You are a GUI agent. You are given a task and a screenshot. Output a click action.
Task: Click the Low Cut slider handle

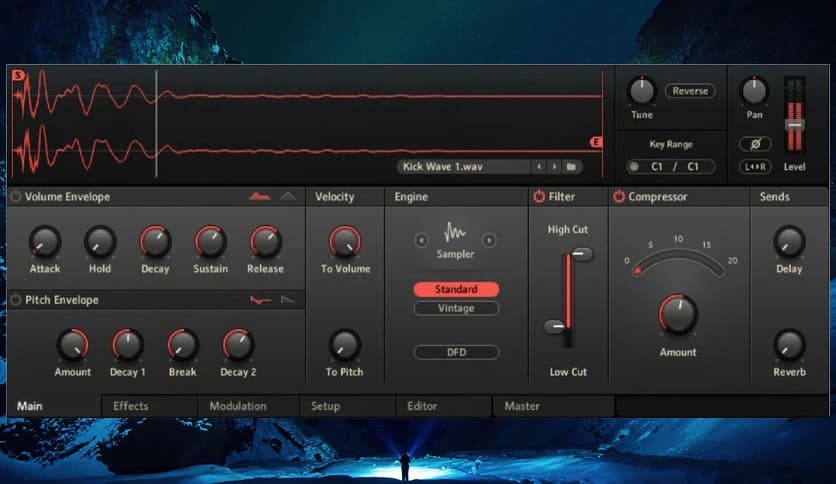pos(554,326)
